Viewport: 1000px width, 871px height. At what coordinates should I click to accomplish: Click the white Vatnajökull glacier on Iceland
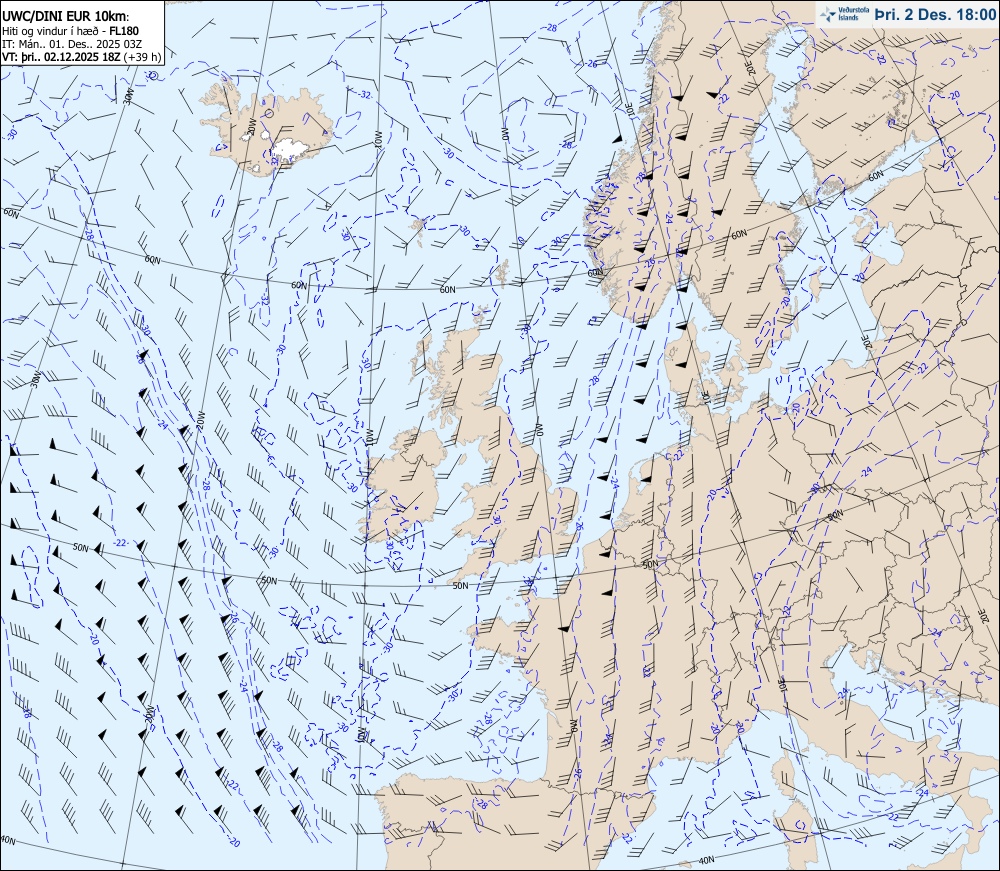(x=290, y=149)
